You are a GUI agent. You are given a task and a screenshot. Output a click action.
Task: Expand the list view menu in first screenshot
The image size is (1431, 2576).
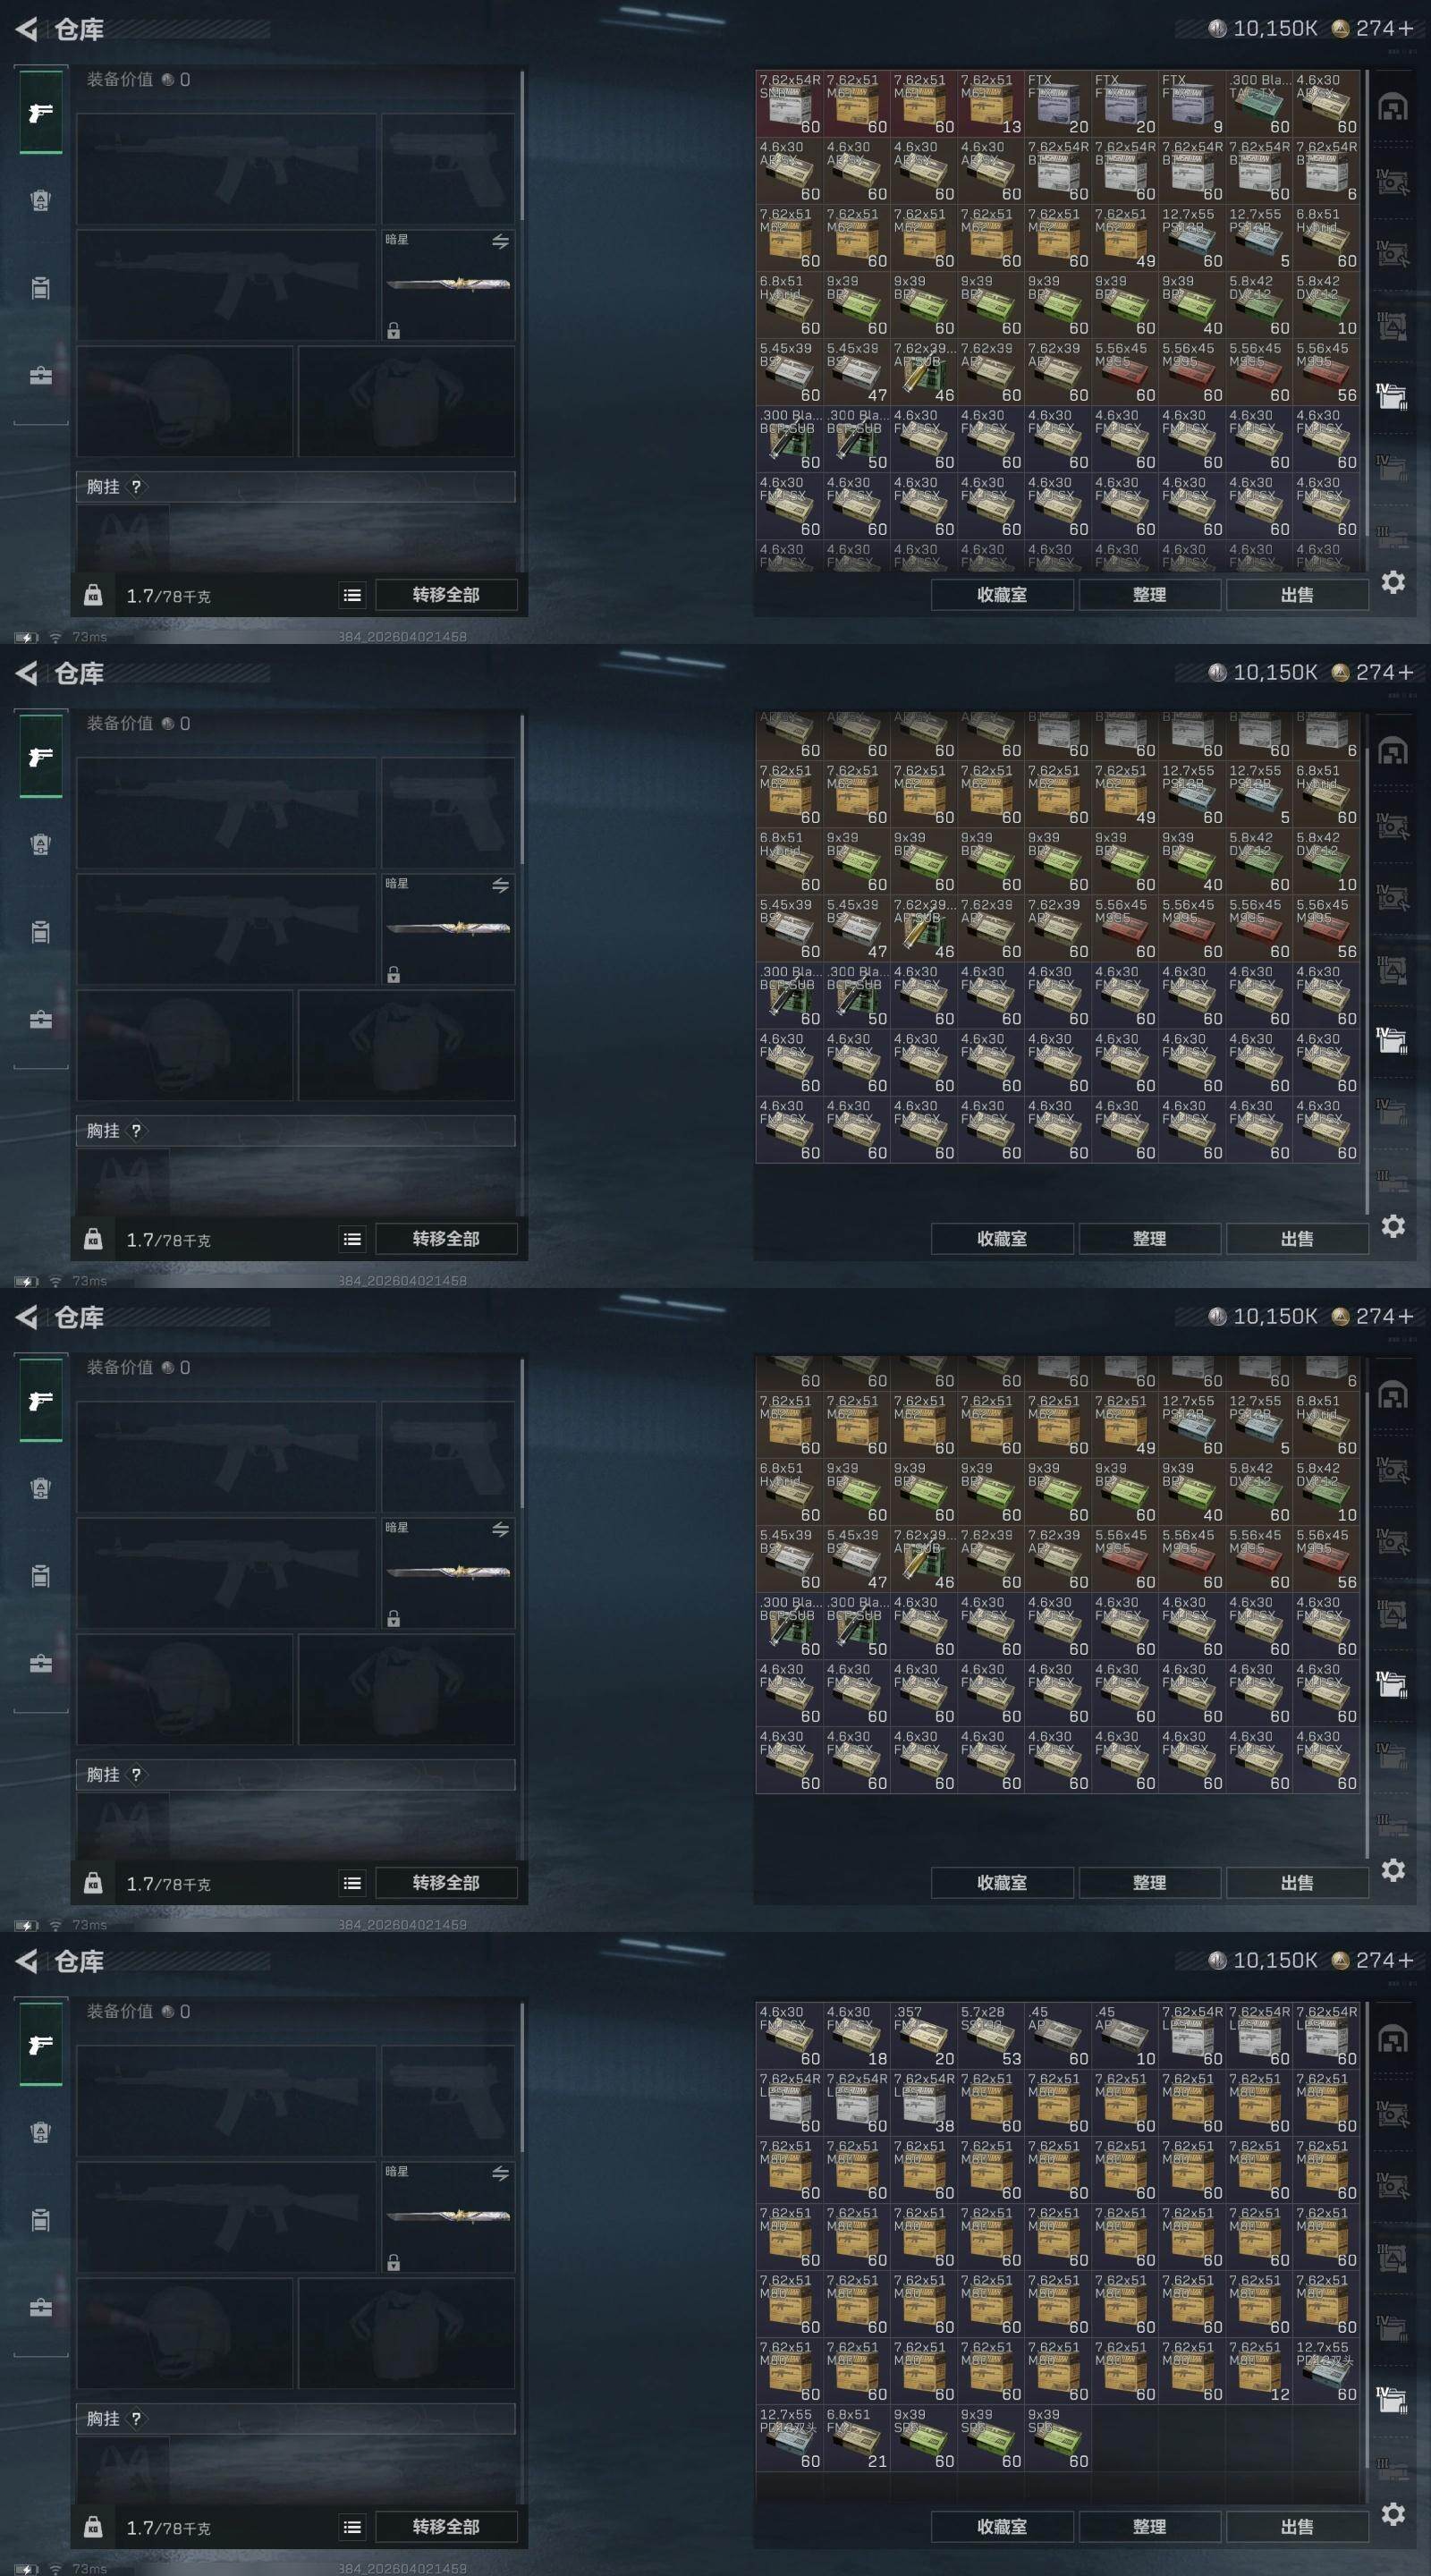[x=352, y=595]
